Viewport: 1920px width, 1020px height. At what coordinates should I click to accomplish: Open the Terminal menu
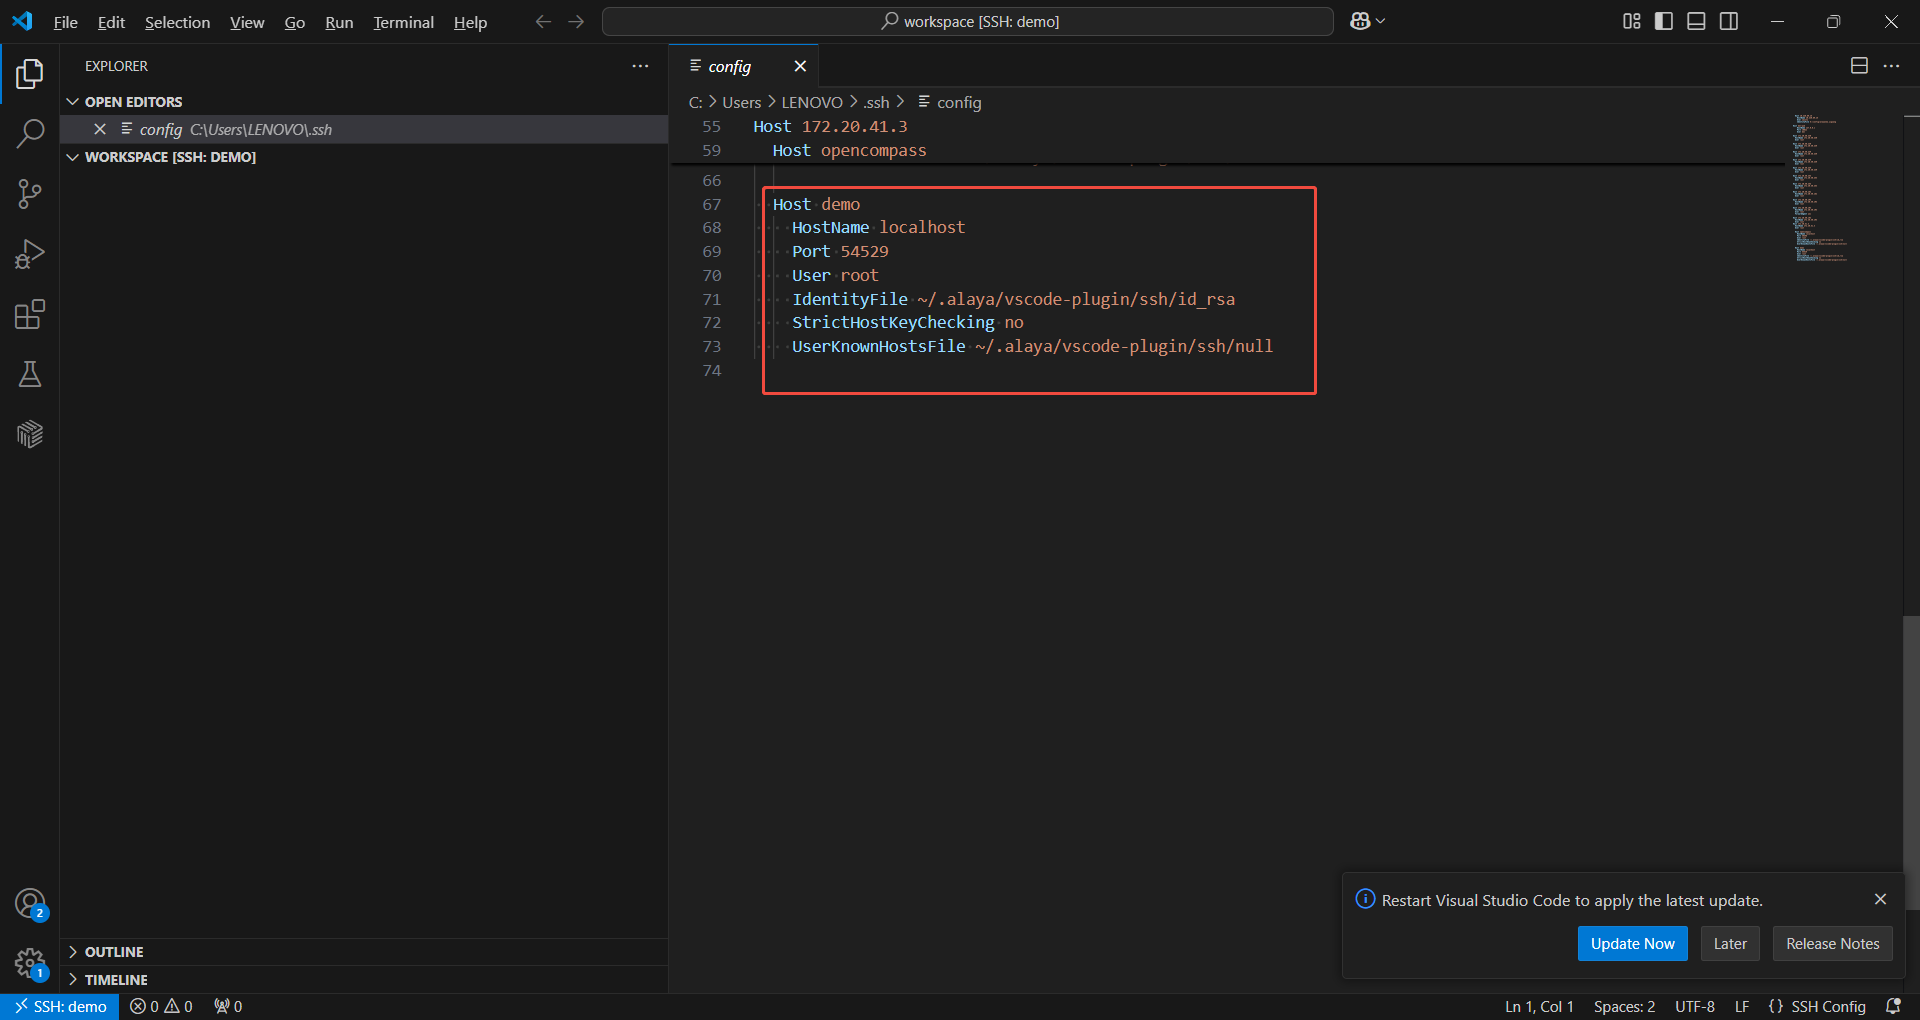pos(403,22)
